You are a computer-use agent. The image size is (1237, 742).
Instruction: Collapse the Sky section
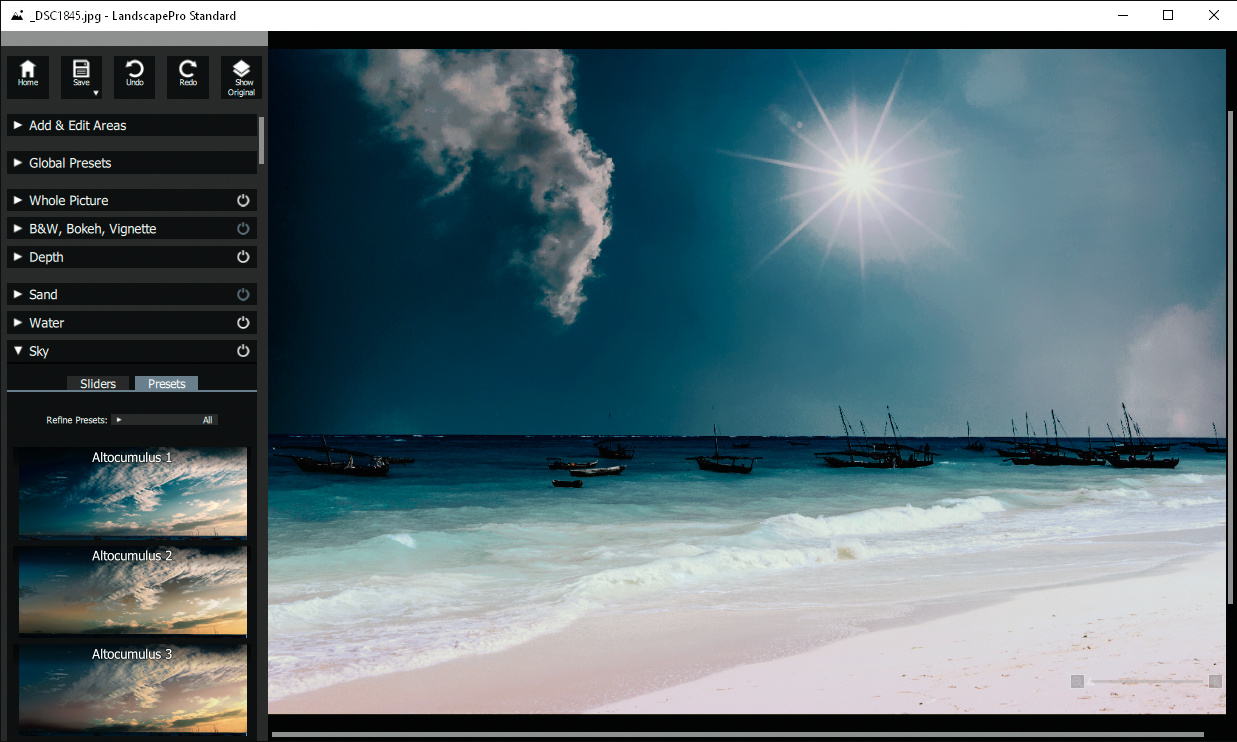pyautogui.click(x=18, y=351)
